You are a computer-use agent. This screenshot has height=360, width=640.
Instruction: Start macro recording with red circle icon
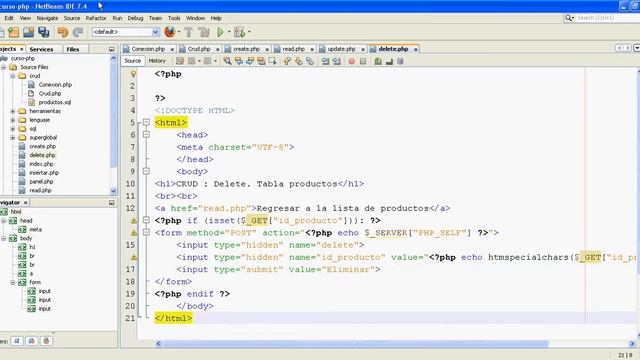352,61
